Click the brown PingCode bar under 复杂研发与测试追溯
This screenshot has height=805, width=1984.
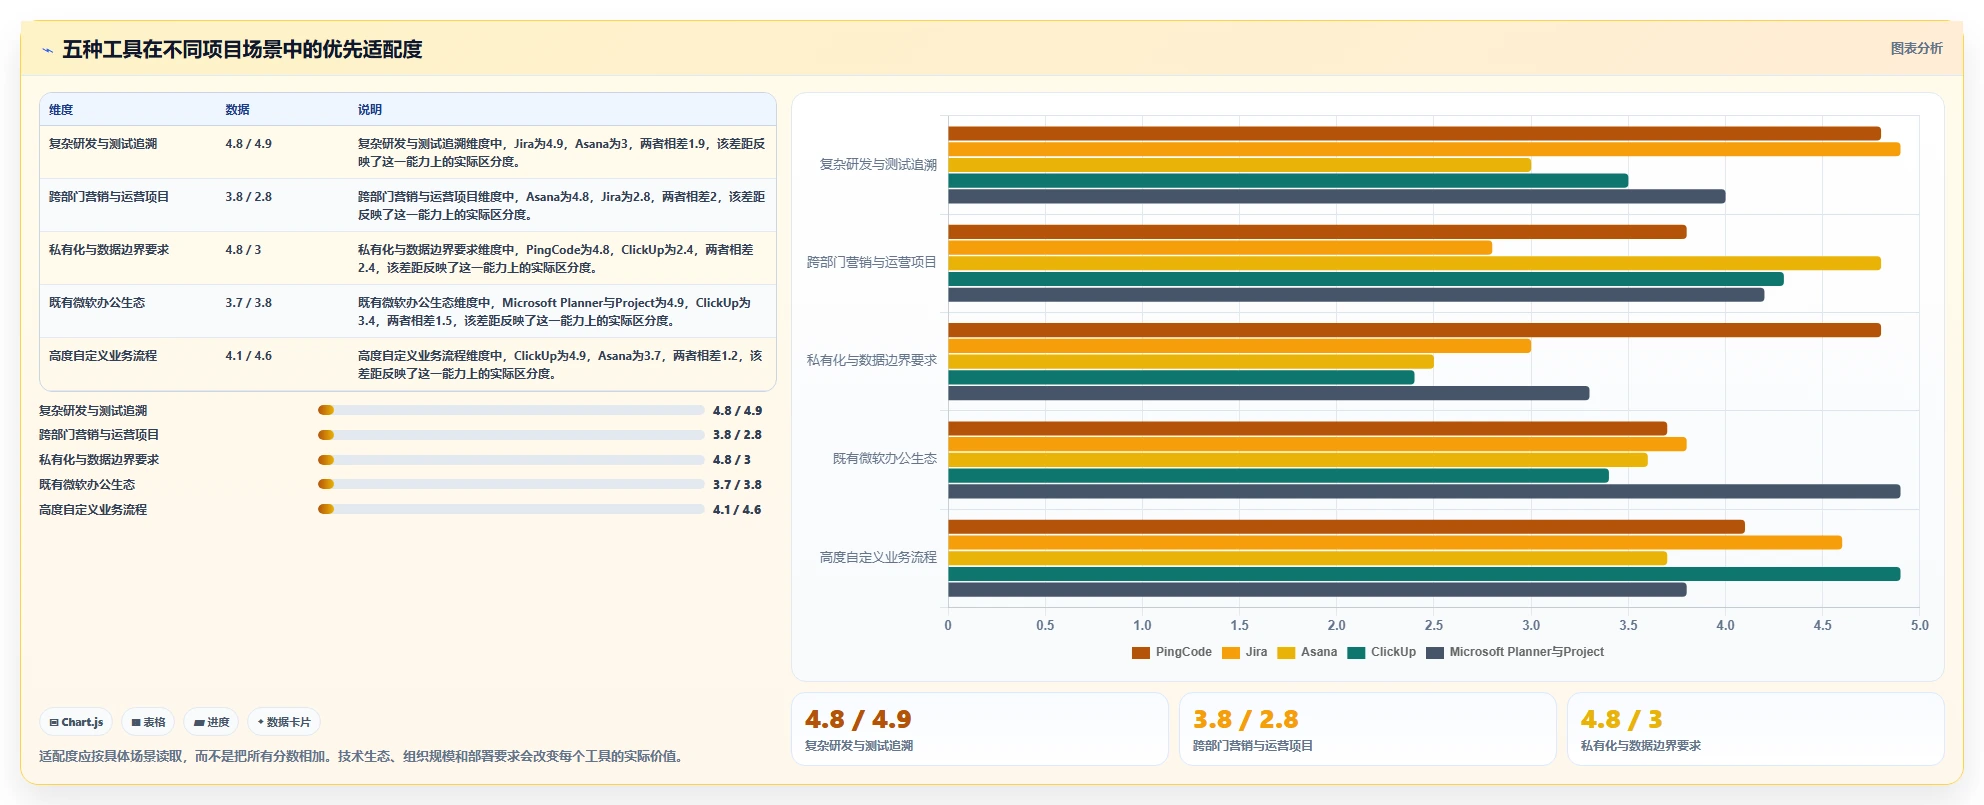[1414, 134]
